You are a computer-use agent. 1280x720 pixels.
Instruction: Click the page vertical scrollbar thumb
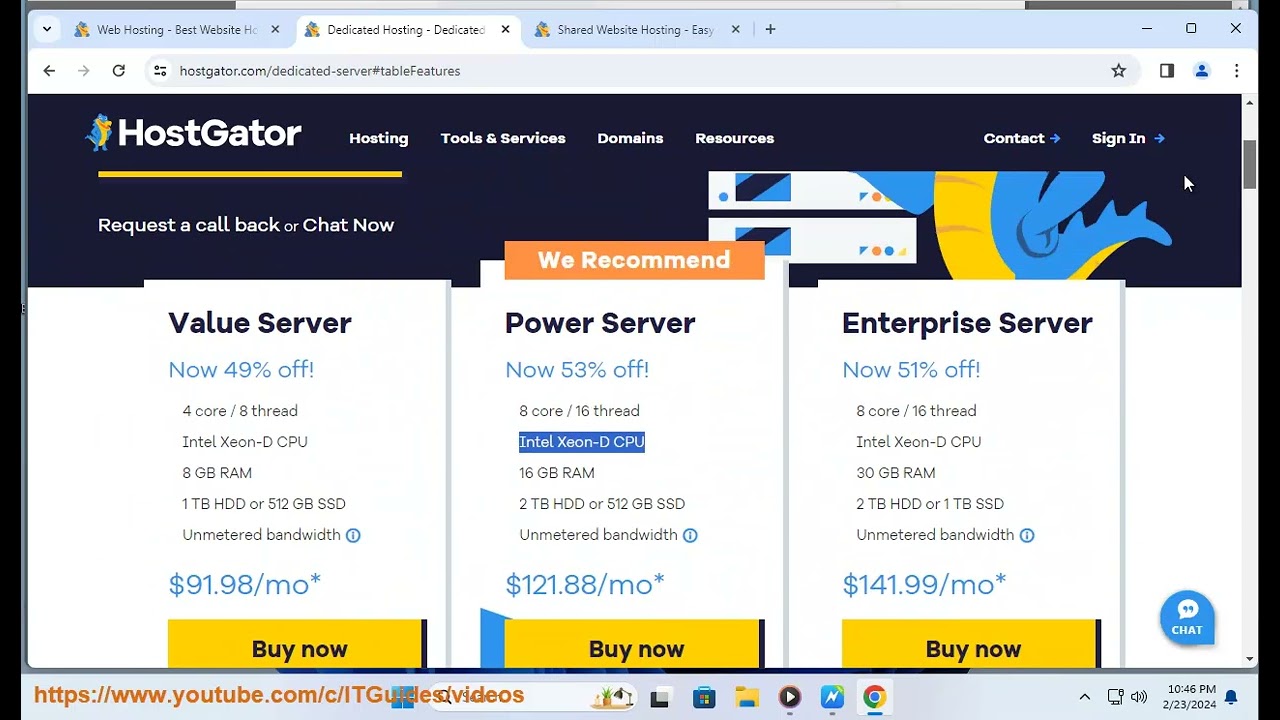[x=1249, y=164]
